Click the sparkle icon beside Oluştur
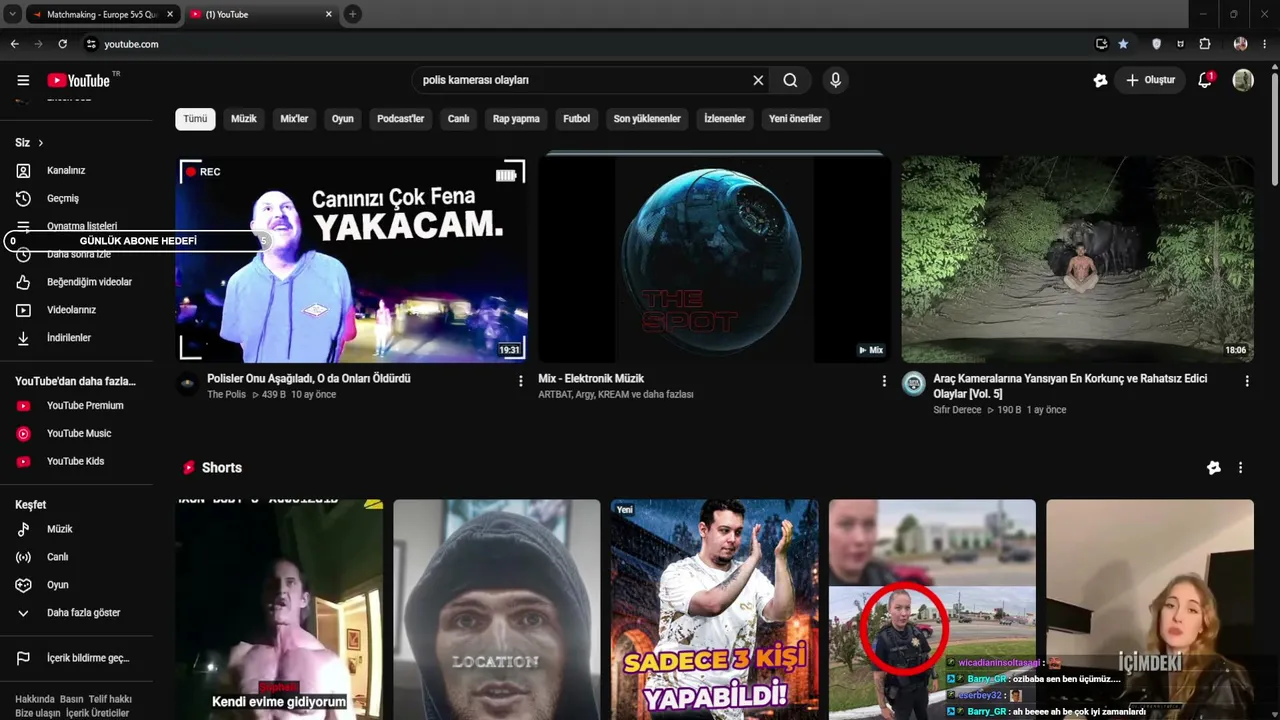This screenshot has height=720, width=1280. tap(1100, 80)
